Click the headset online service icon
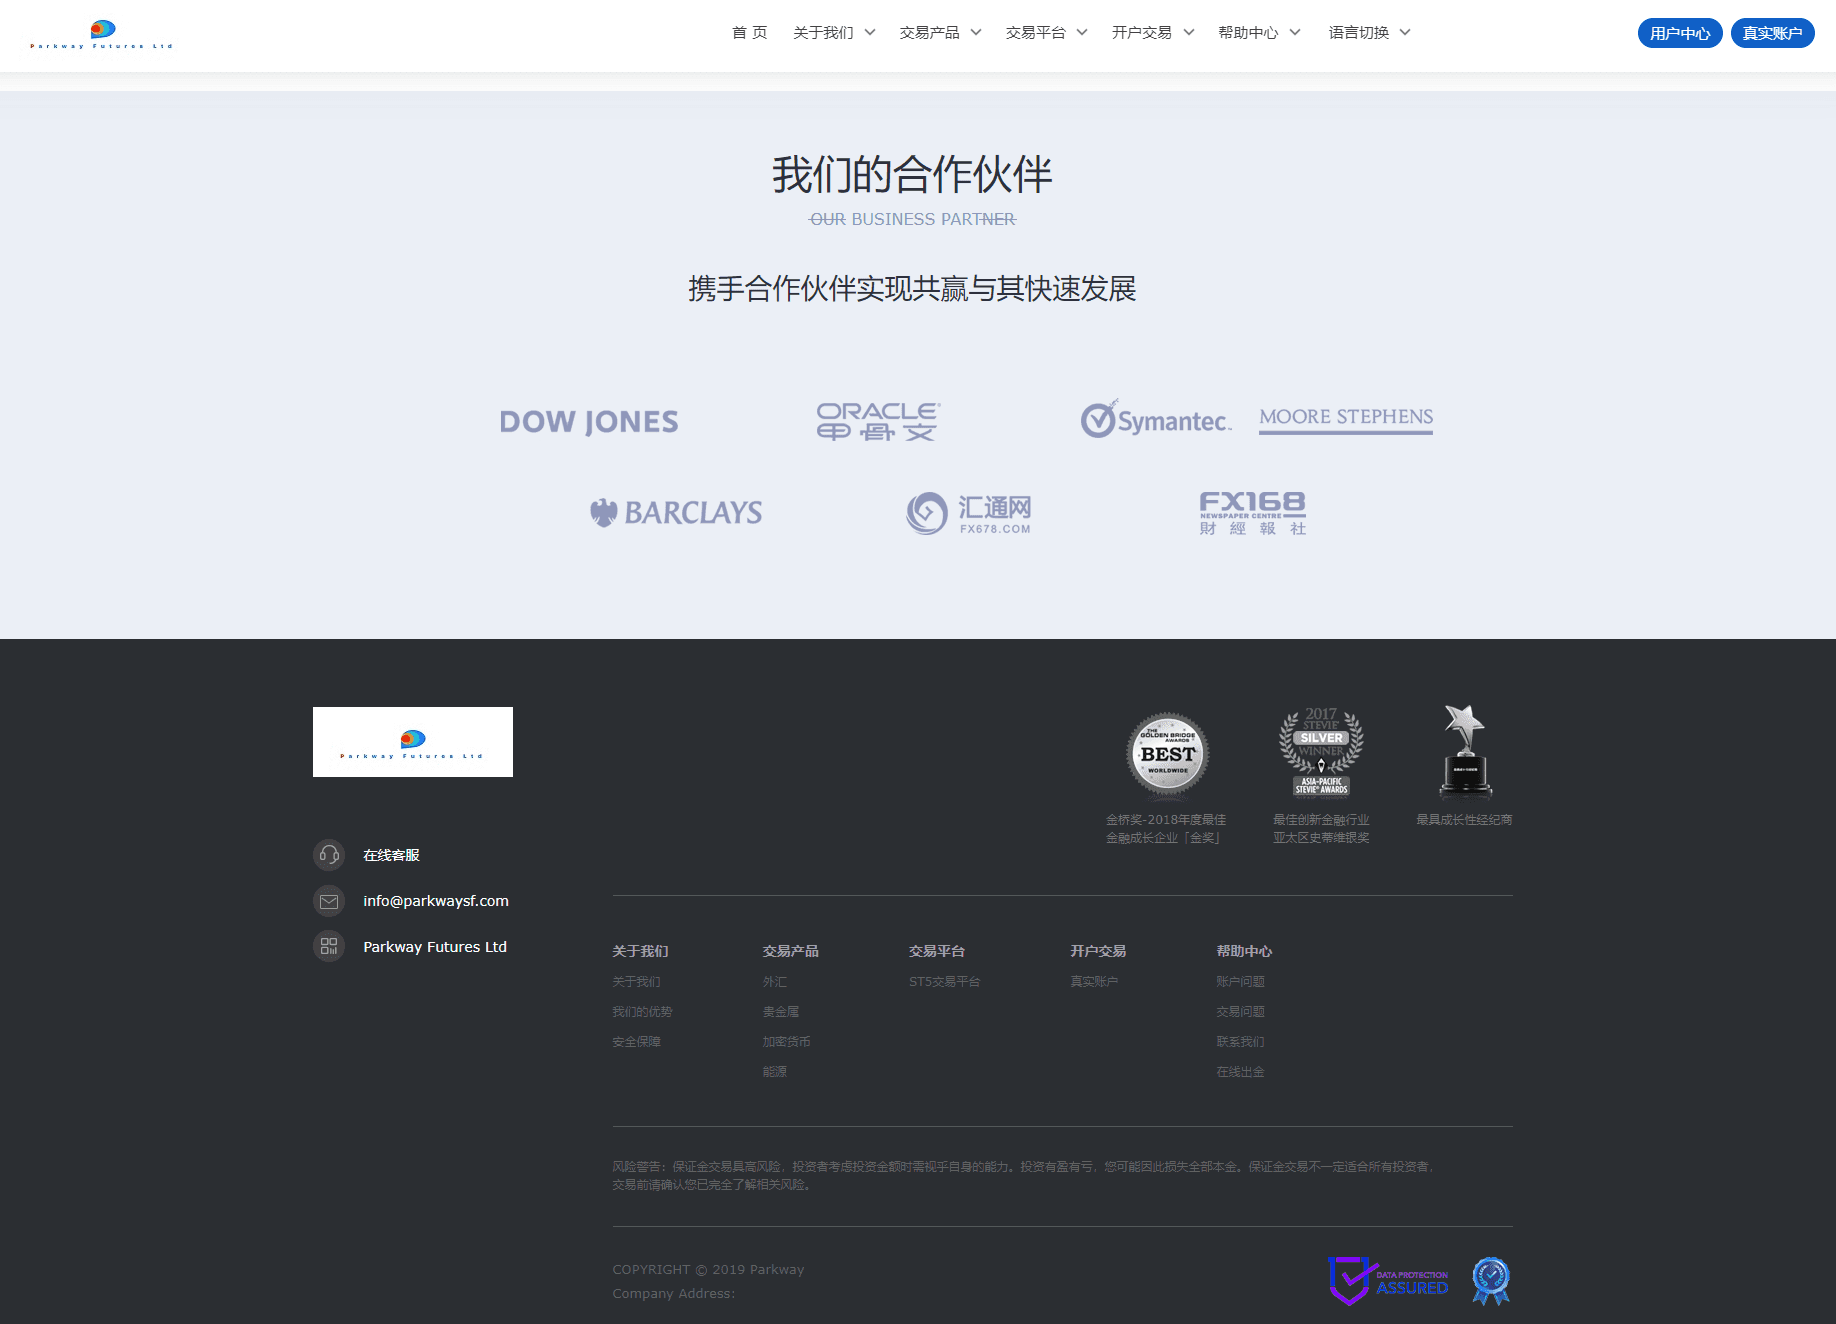1836x1324 pixels. [329, 855]
